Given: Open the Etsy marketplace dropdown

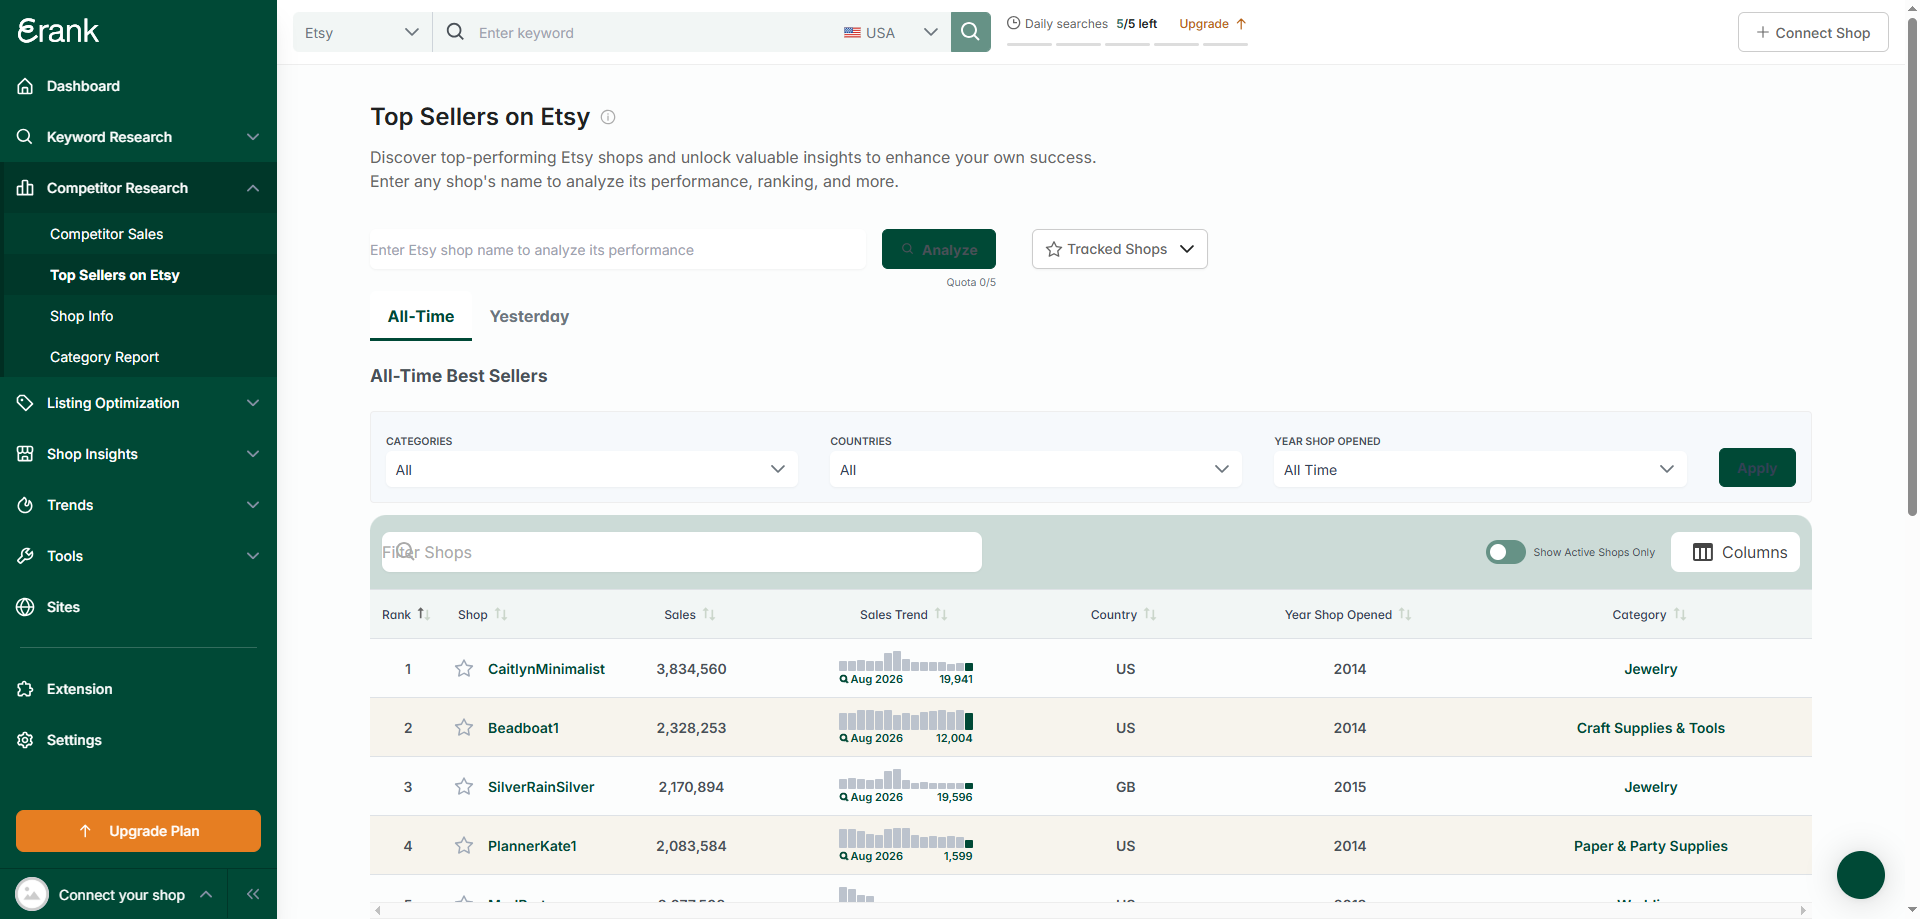Looking at the screenshot, I should (362, 32).
